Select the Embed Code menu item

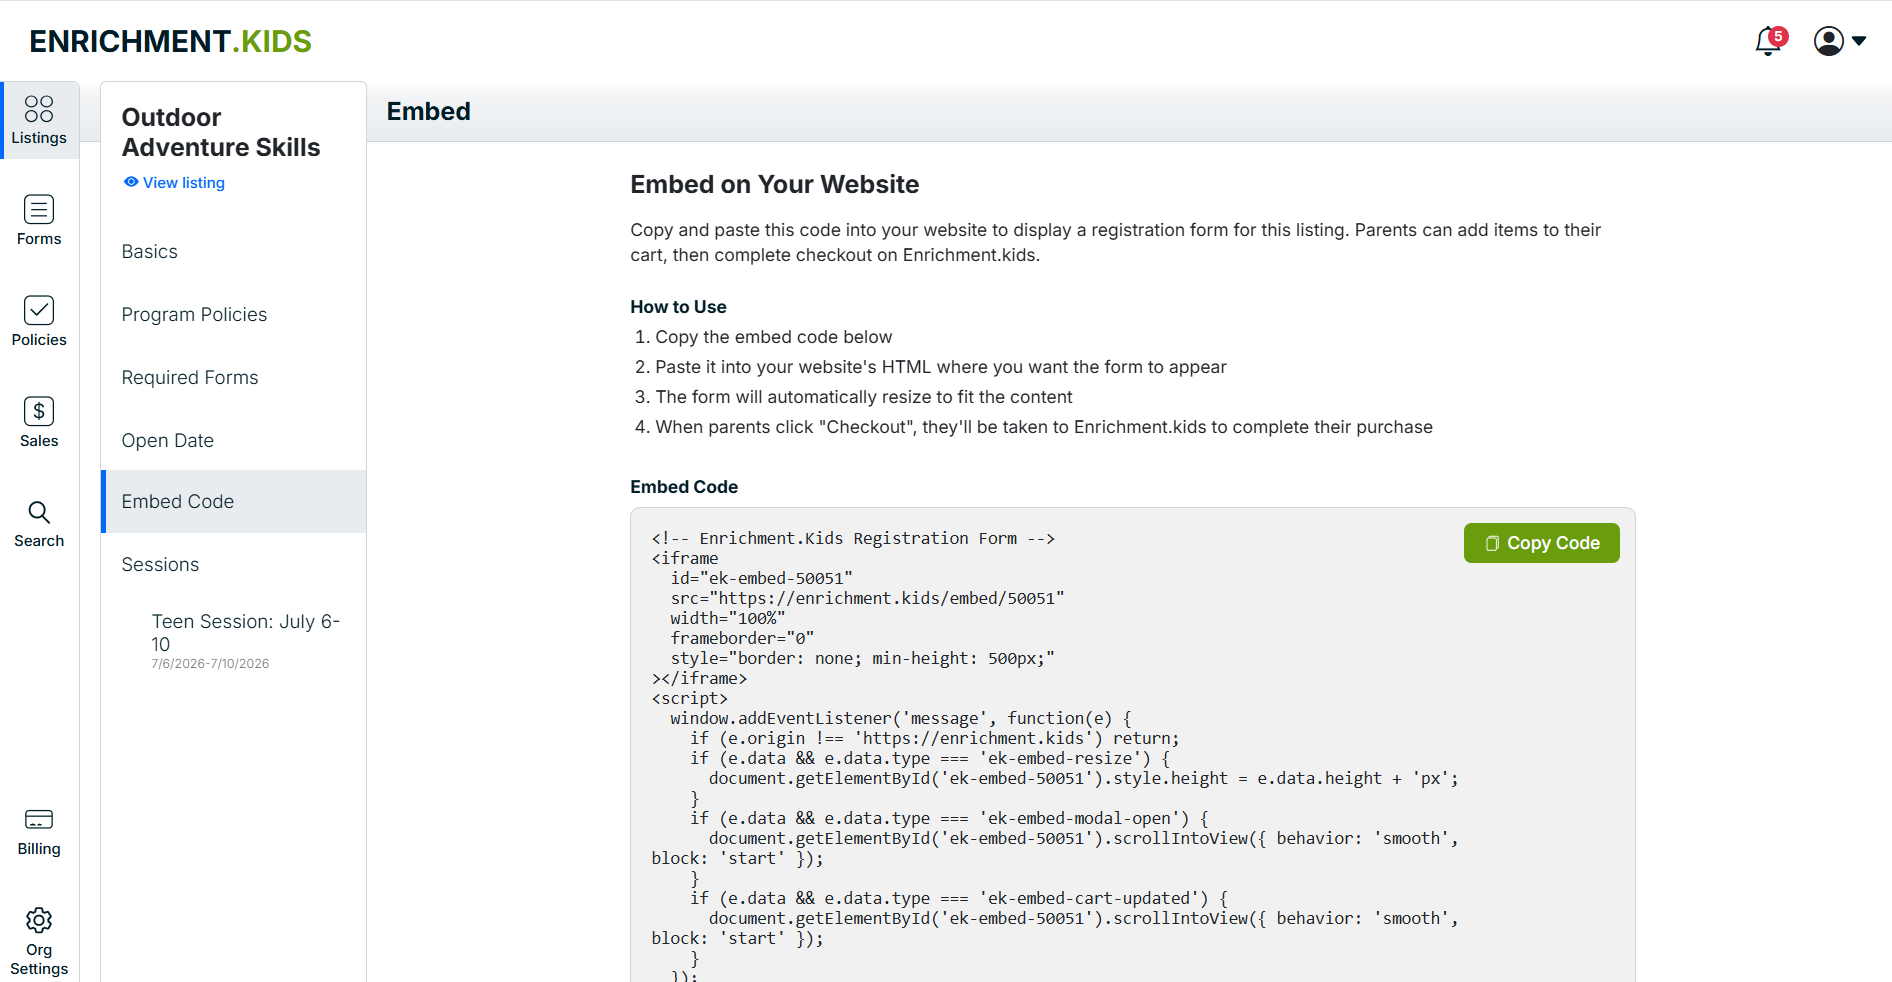pyautogui.click(x=234, y=502)
